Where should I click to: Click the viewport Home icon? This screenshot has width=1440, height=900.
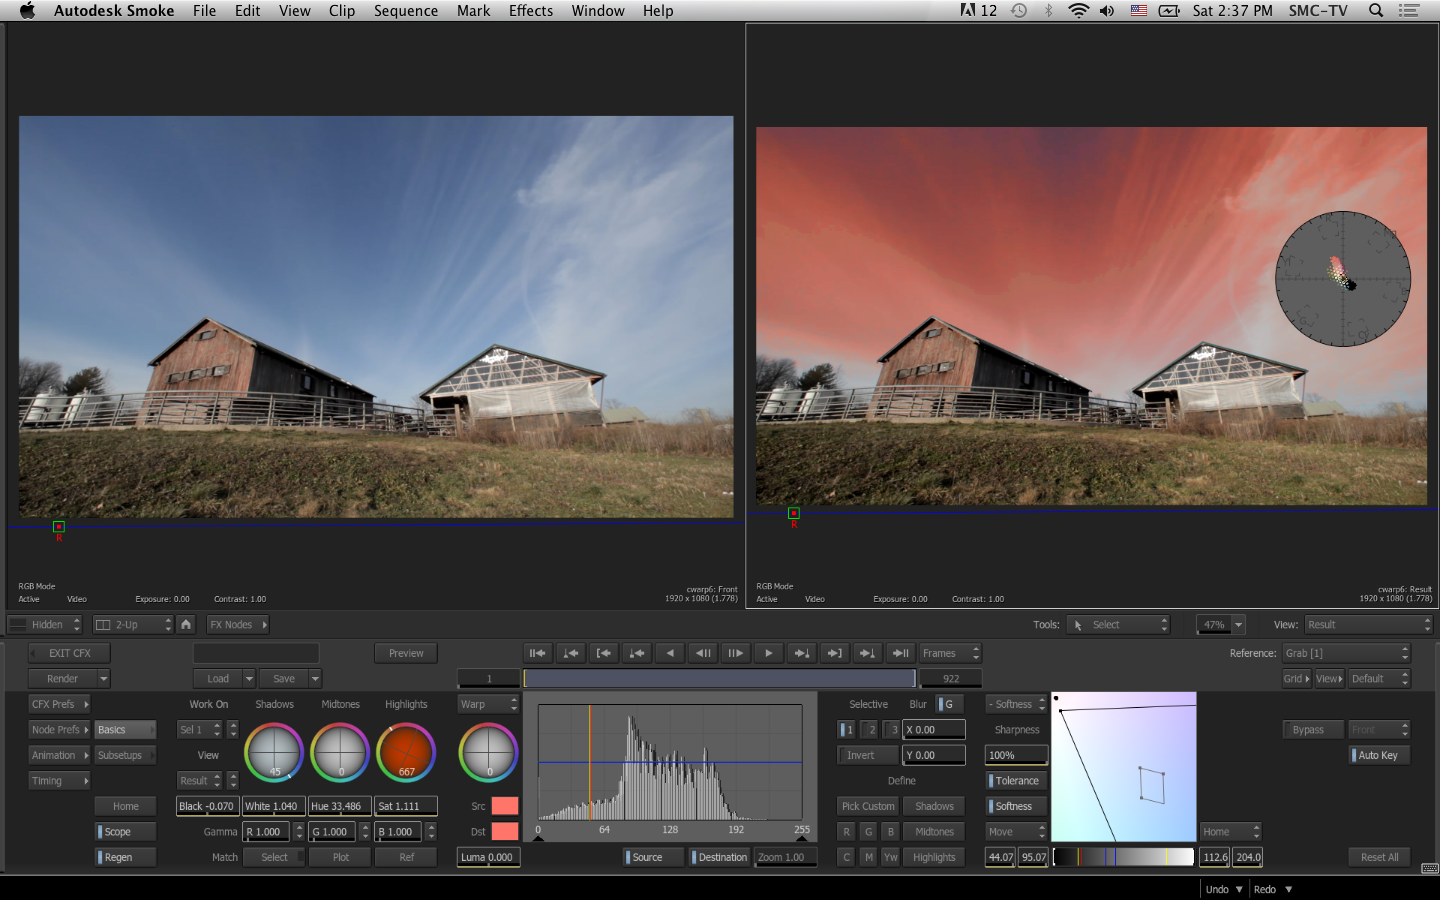tap(186, 624)
